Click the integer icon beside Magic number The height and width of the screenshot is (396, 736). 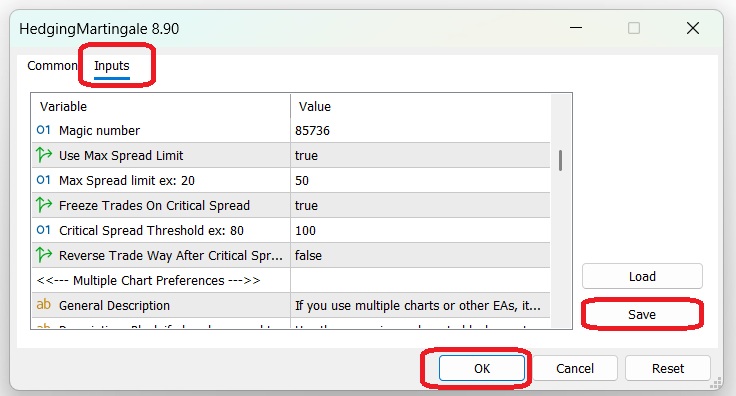tap(43, 130)
